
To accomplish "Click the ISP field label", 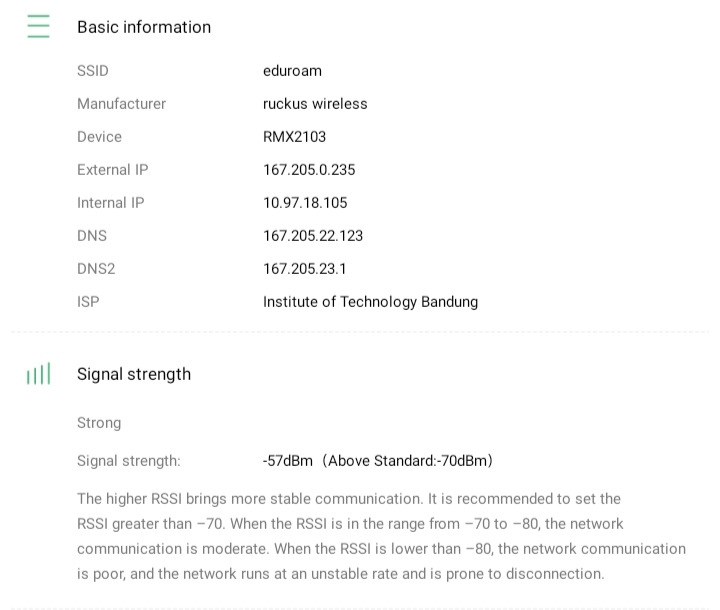I will click(88, 302).
